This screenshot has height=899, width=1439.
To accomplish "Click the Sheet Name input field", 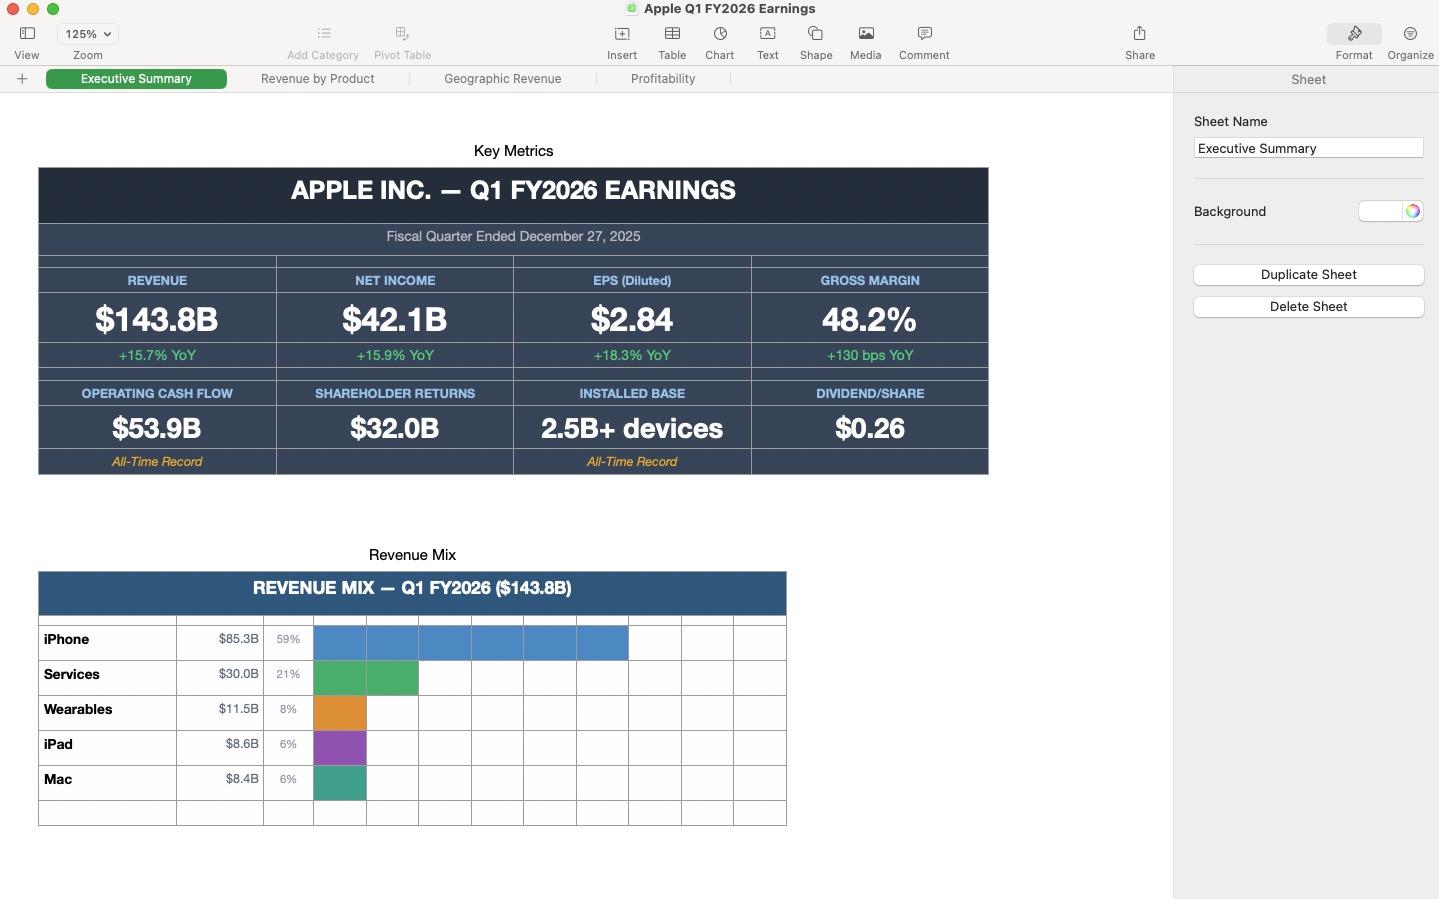I will [x=1308, y=148].
